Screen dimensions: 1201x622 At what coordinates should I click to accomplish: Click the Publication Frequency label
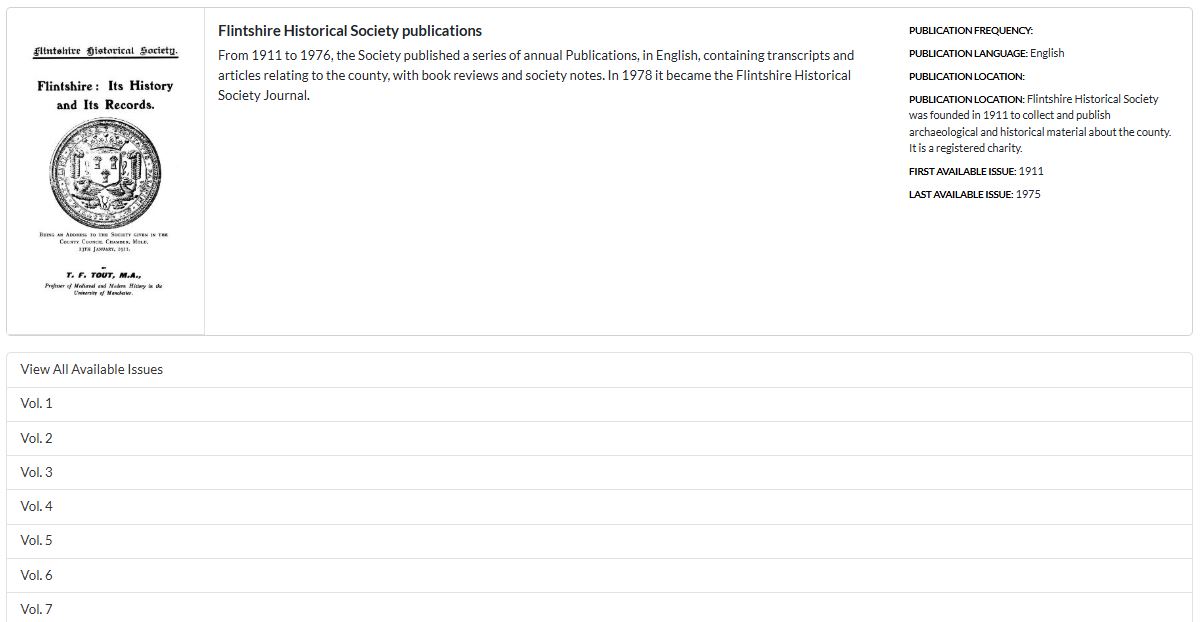tap(970, 31)
